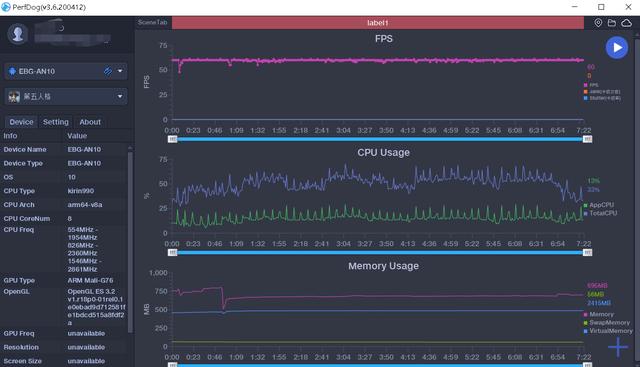Toggle AppCPU series in CPU legend
The height and width of the screenshot is (367, 640).
[599, 205]
